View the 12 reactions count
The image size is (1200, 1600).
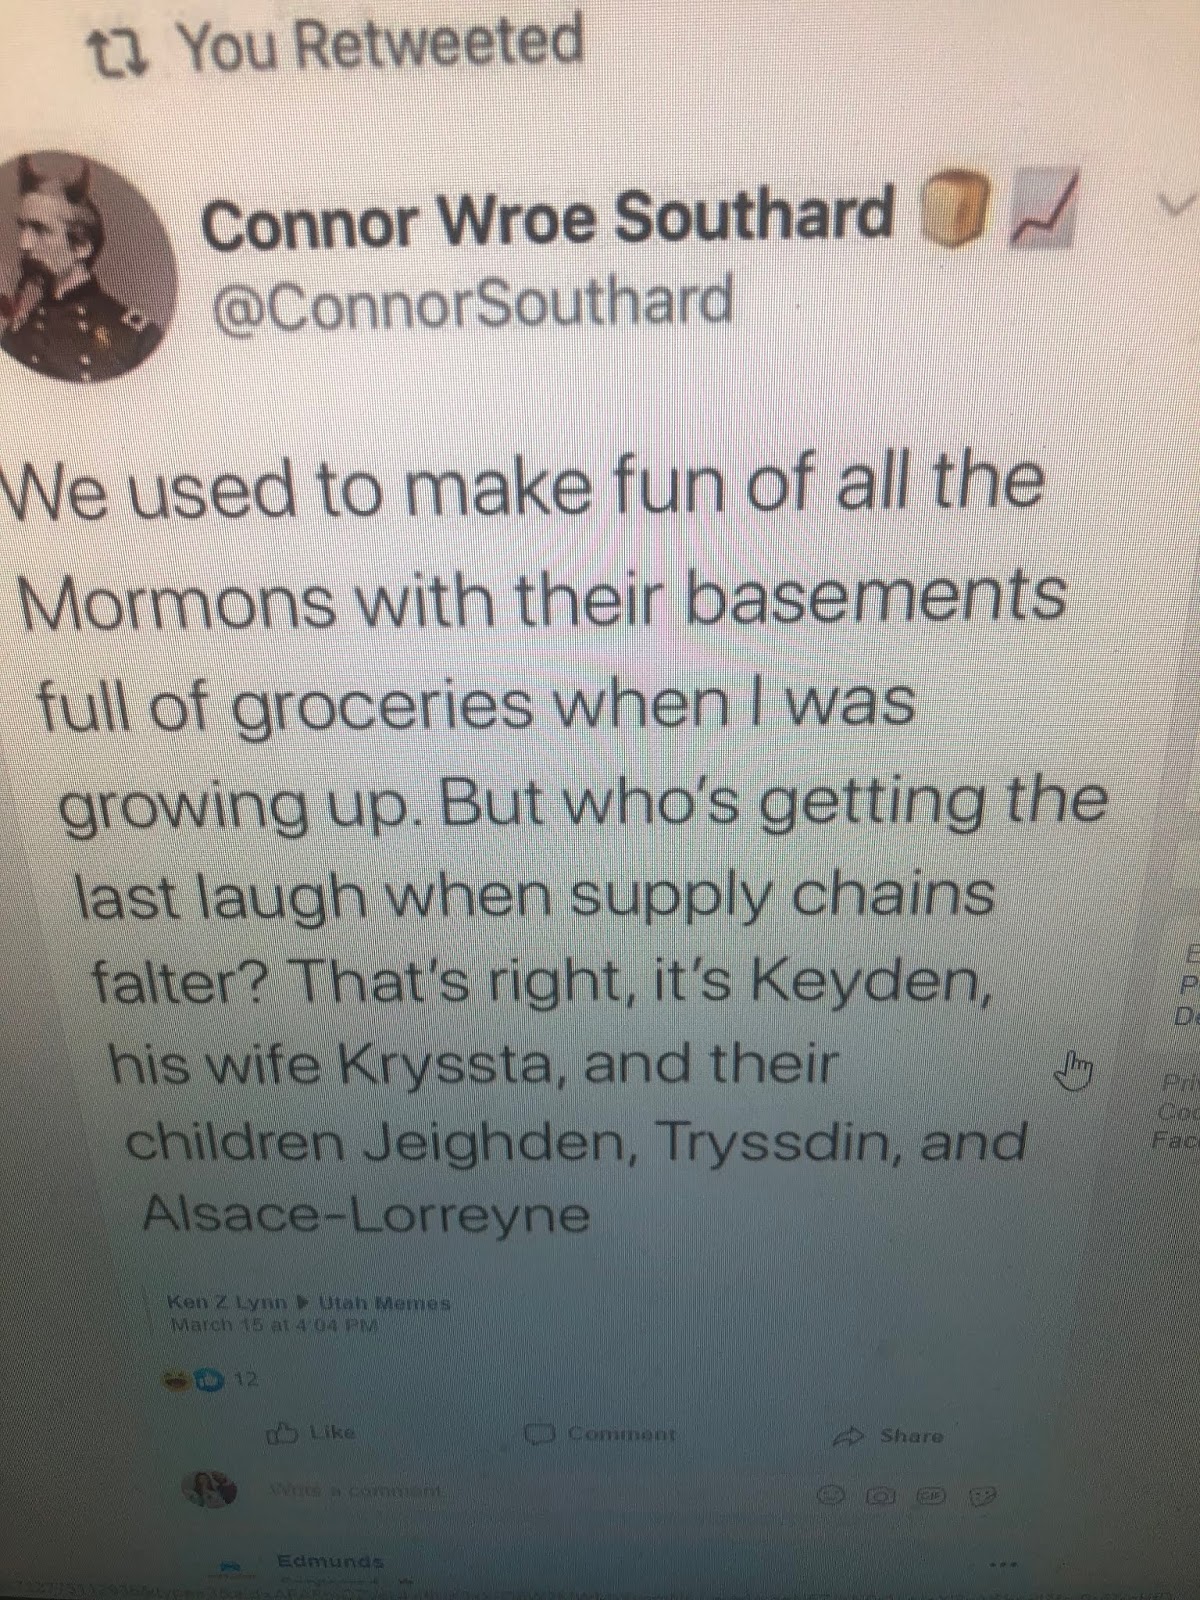click(246, 1380)
